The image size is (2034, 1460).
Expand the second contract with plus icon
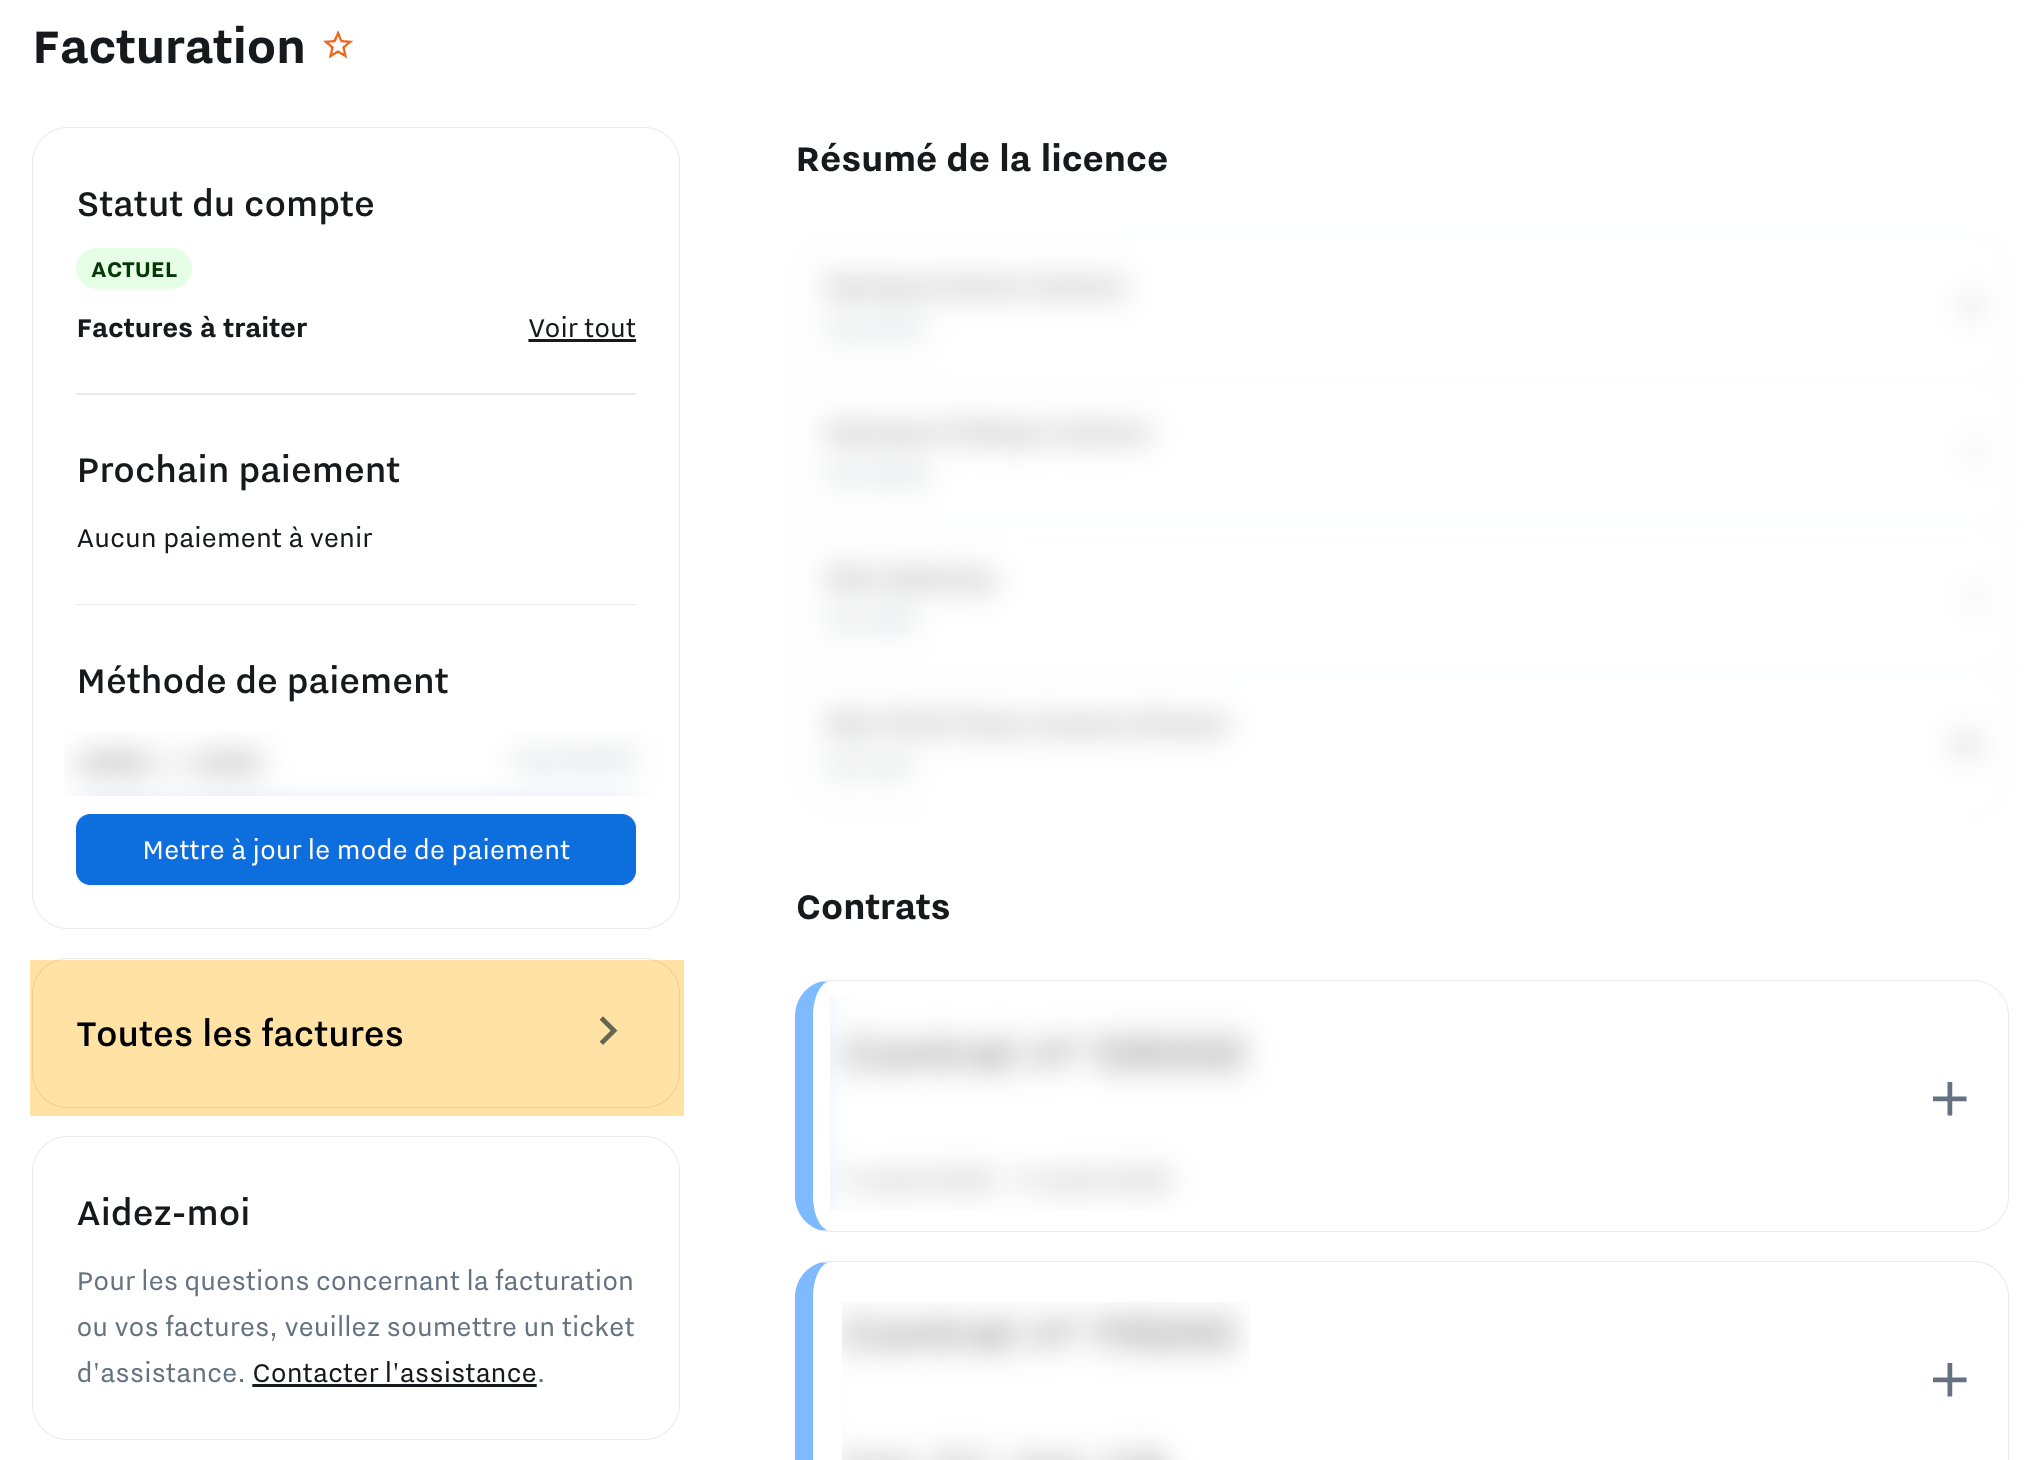[1949, 1380]
